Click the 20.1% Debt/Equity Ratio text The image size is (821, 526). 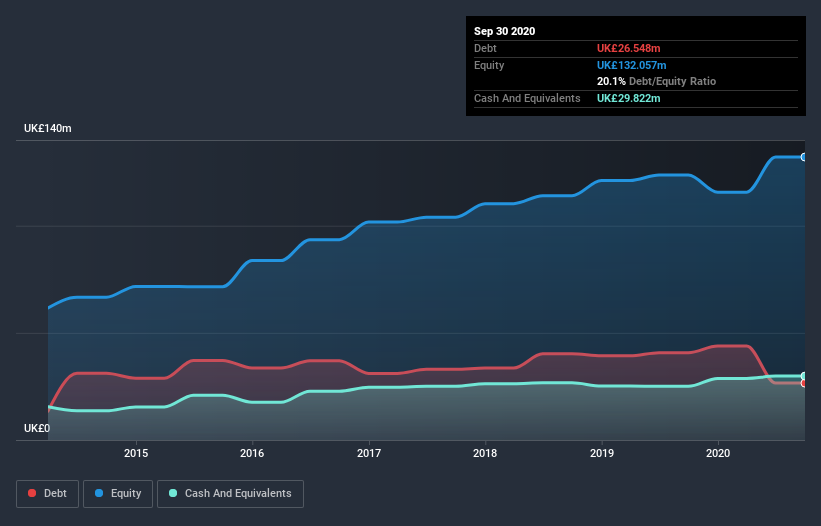(656, 81)
